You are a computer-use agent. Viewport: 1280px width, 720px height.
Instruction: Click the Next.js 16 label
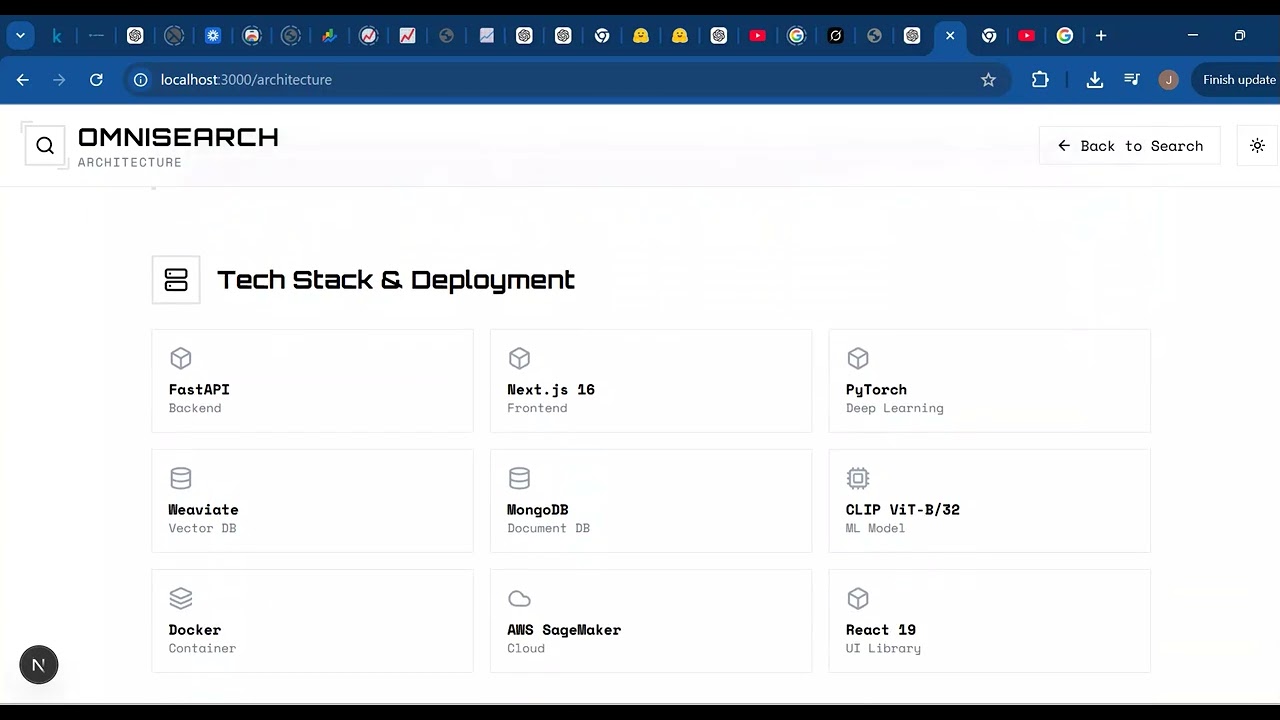(x=551, y=390)
